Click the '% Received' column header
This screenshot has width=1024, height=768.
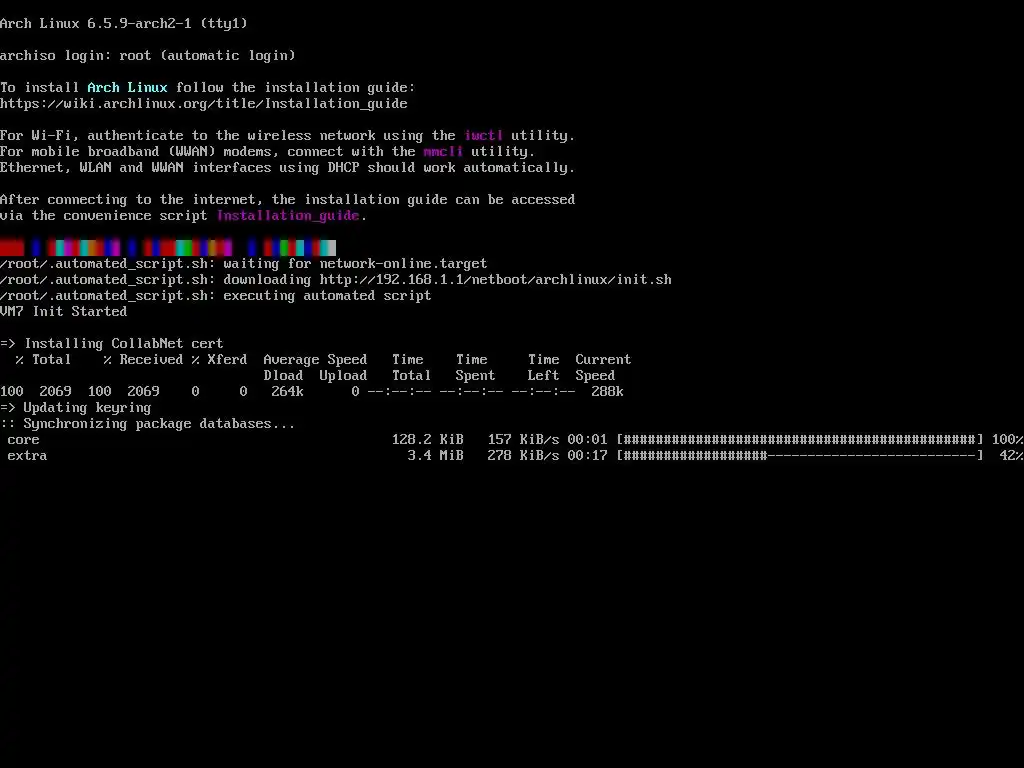coord(143,360)
